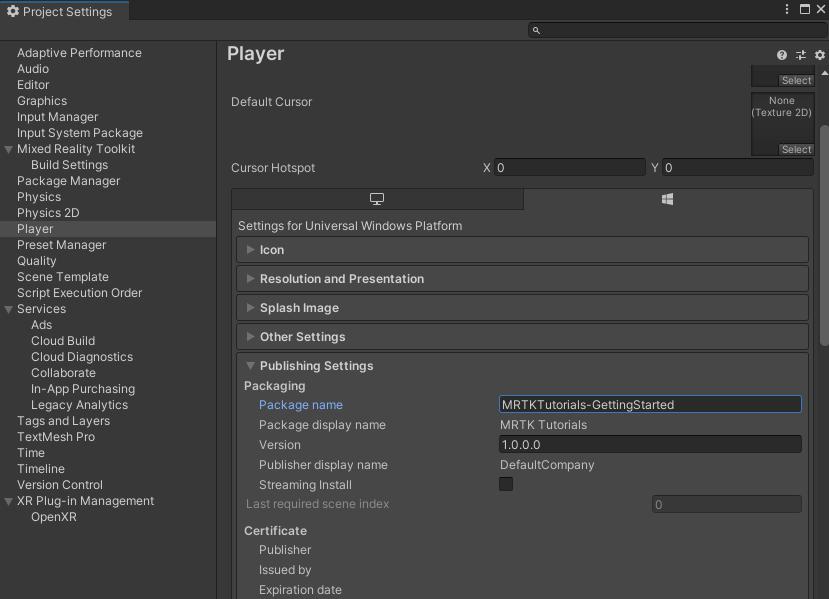Click Select button above Default Cursor
This screenshot has width=829, height=599.
(x=796, y=80)
